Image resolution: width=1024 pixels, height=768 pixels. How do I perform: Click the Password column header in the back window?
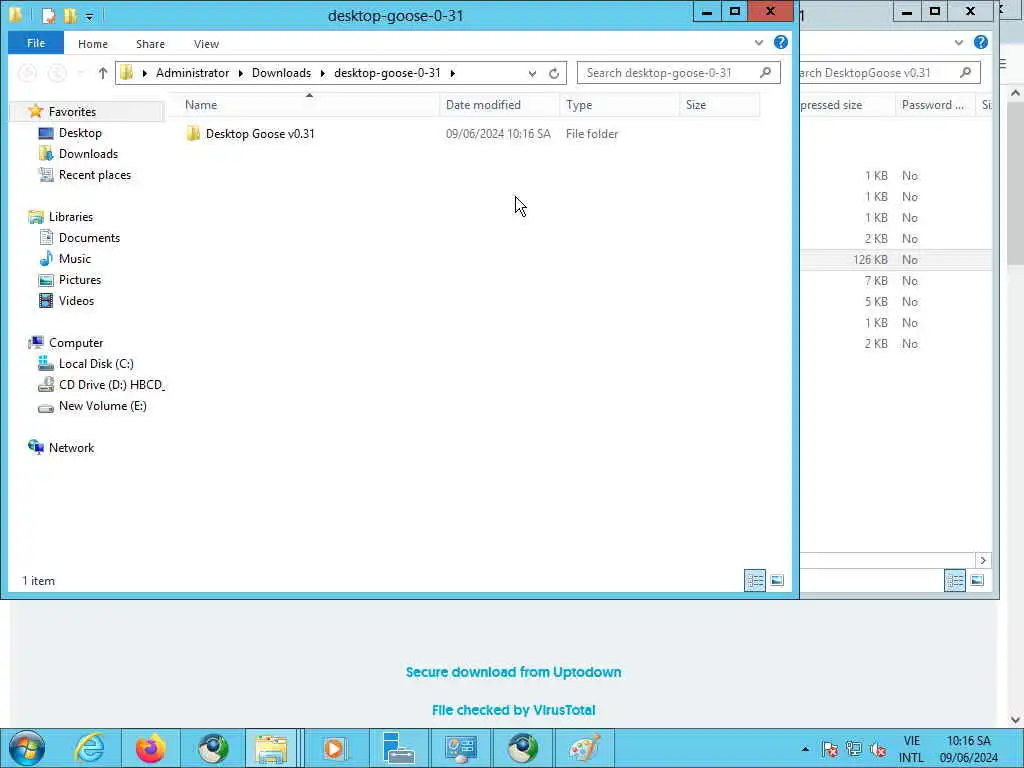[933, 104]
